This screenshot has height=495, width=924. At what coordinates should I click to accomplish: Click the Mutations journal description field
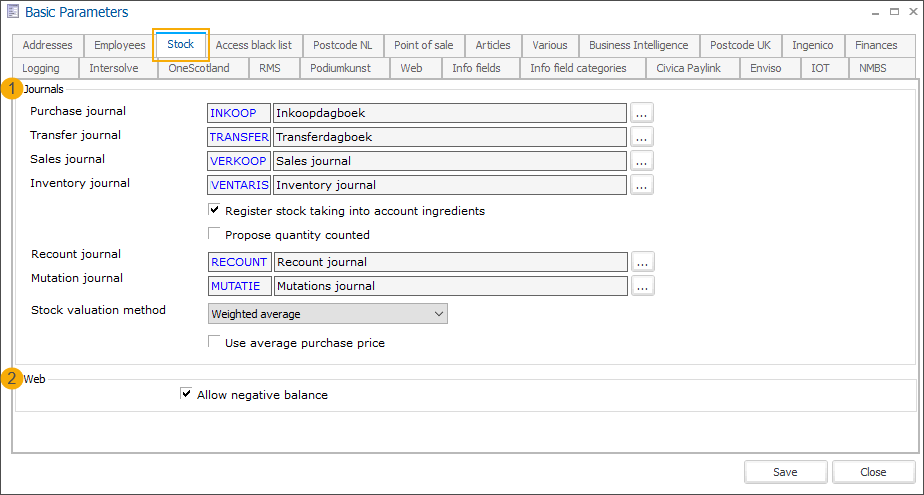tap(451, 286)
